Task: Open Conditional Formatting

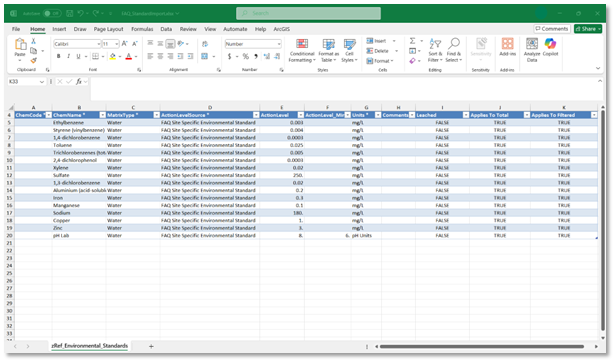Action: pos(302,51)
